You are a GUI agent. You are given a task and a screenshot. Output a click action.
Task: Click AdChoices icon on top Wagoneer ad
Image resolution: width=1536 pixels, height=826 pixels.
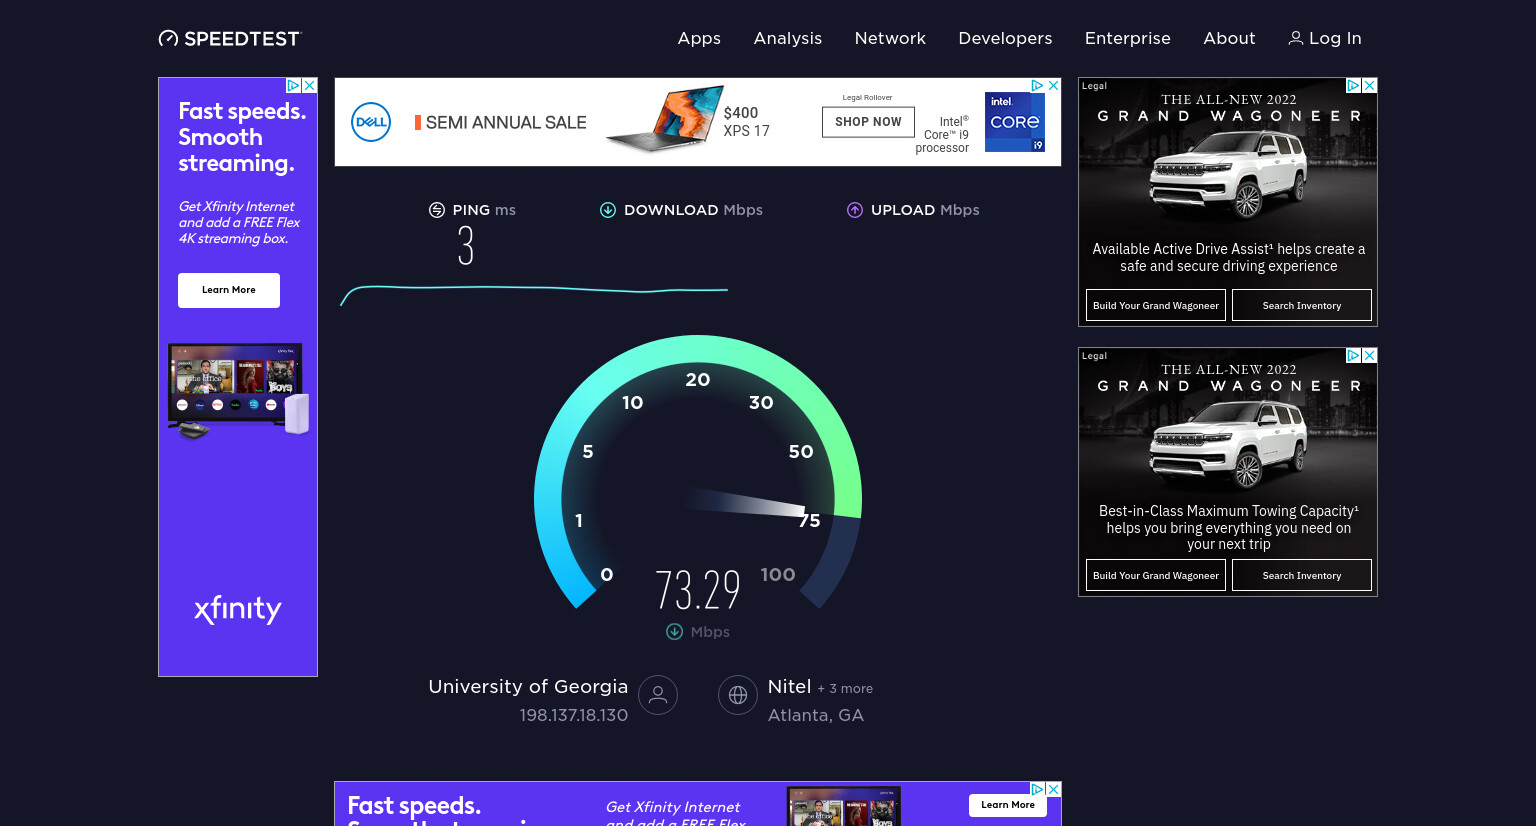(1354, 86)
